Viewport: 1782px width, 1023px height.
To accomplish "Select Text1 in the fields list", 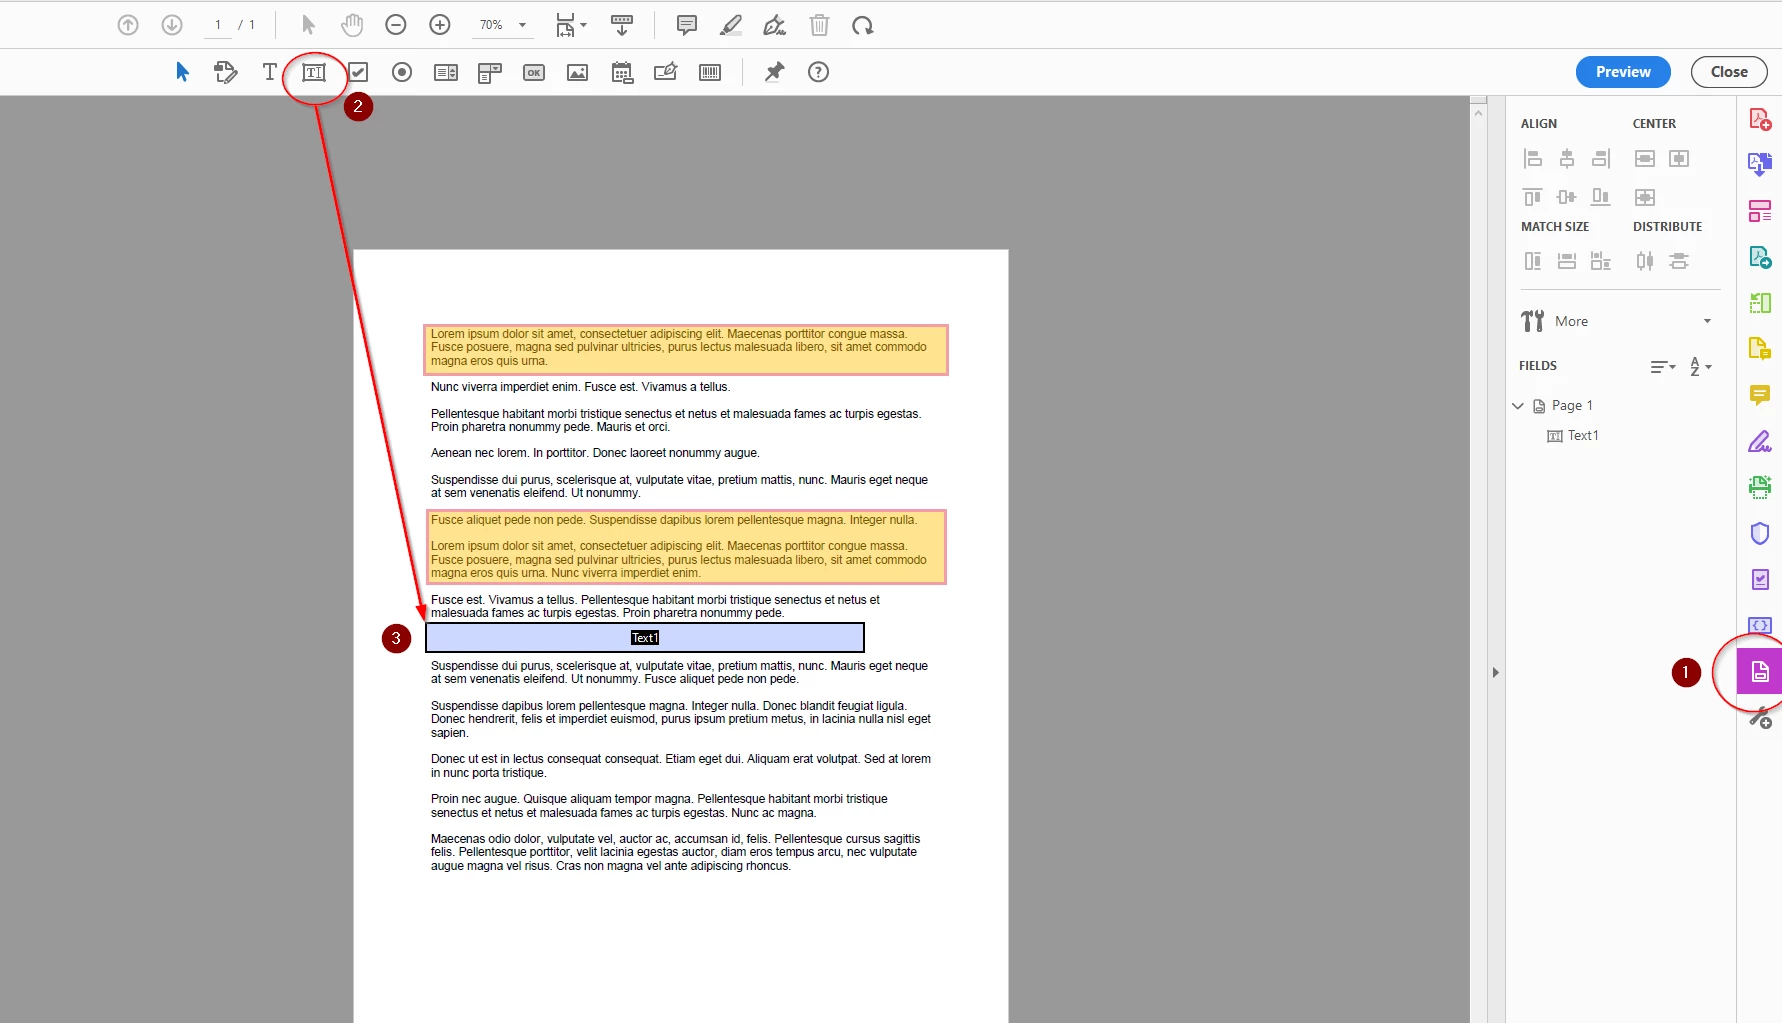I will 1574,436.
